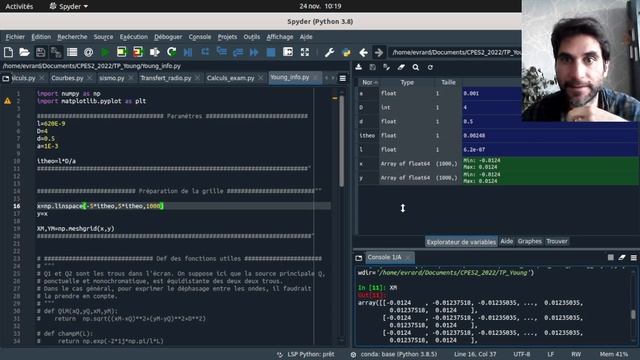The width and height of the screenshot is (640, 360).
Task: Go forward to the next cursor position
Action: [379, 52]
